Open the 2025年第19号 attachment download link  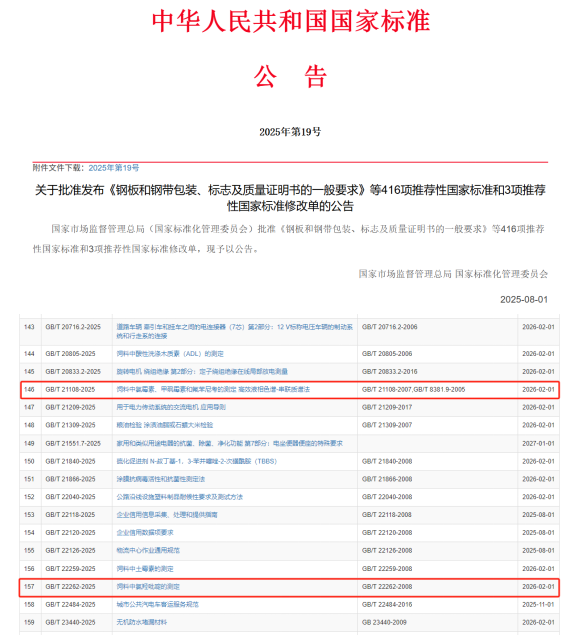pos(113,168)
